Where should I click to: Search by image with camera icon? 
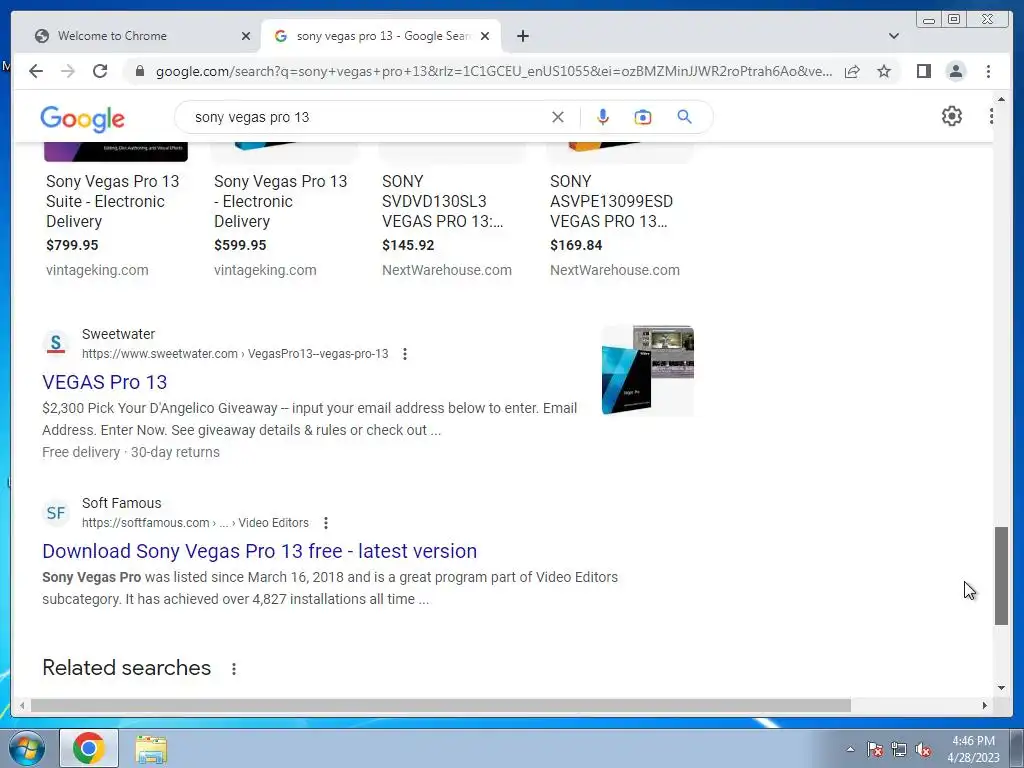click(x=643, y=117)
